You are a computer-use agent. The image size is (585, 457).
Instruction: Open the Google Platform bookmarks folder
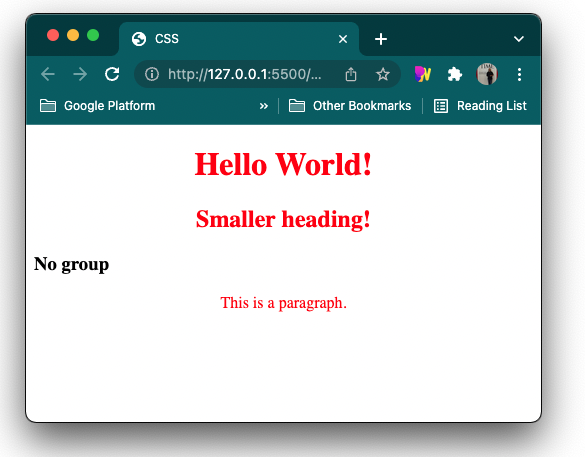[97, 106]
